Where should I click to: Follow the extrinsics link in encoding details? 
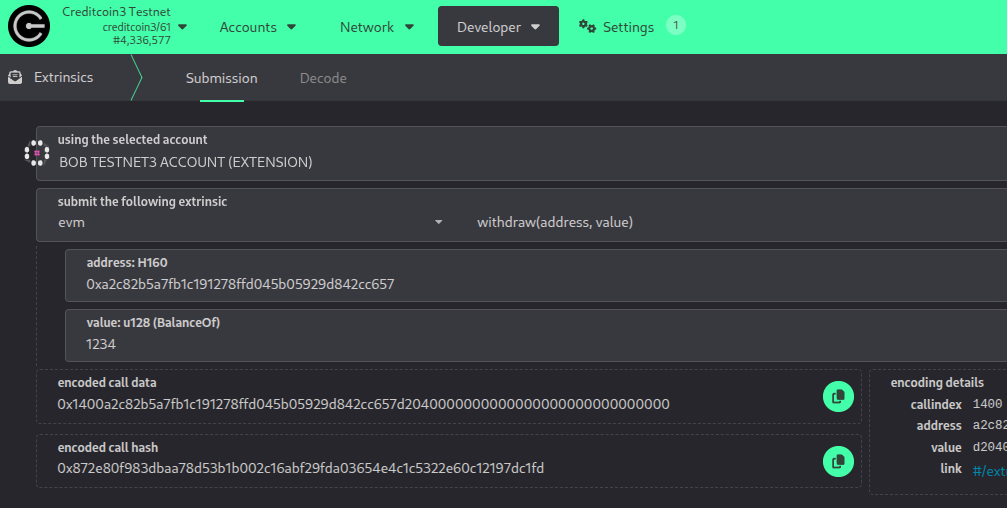coord(988,469)
